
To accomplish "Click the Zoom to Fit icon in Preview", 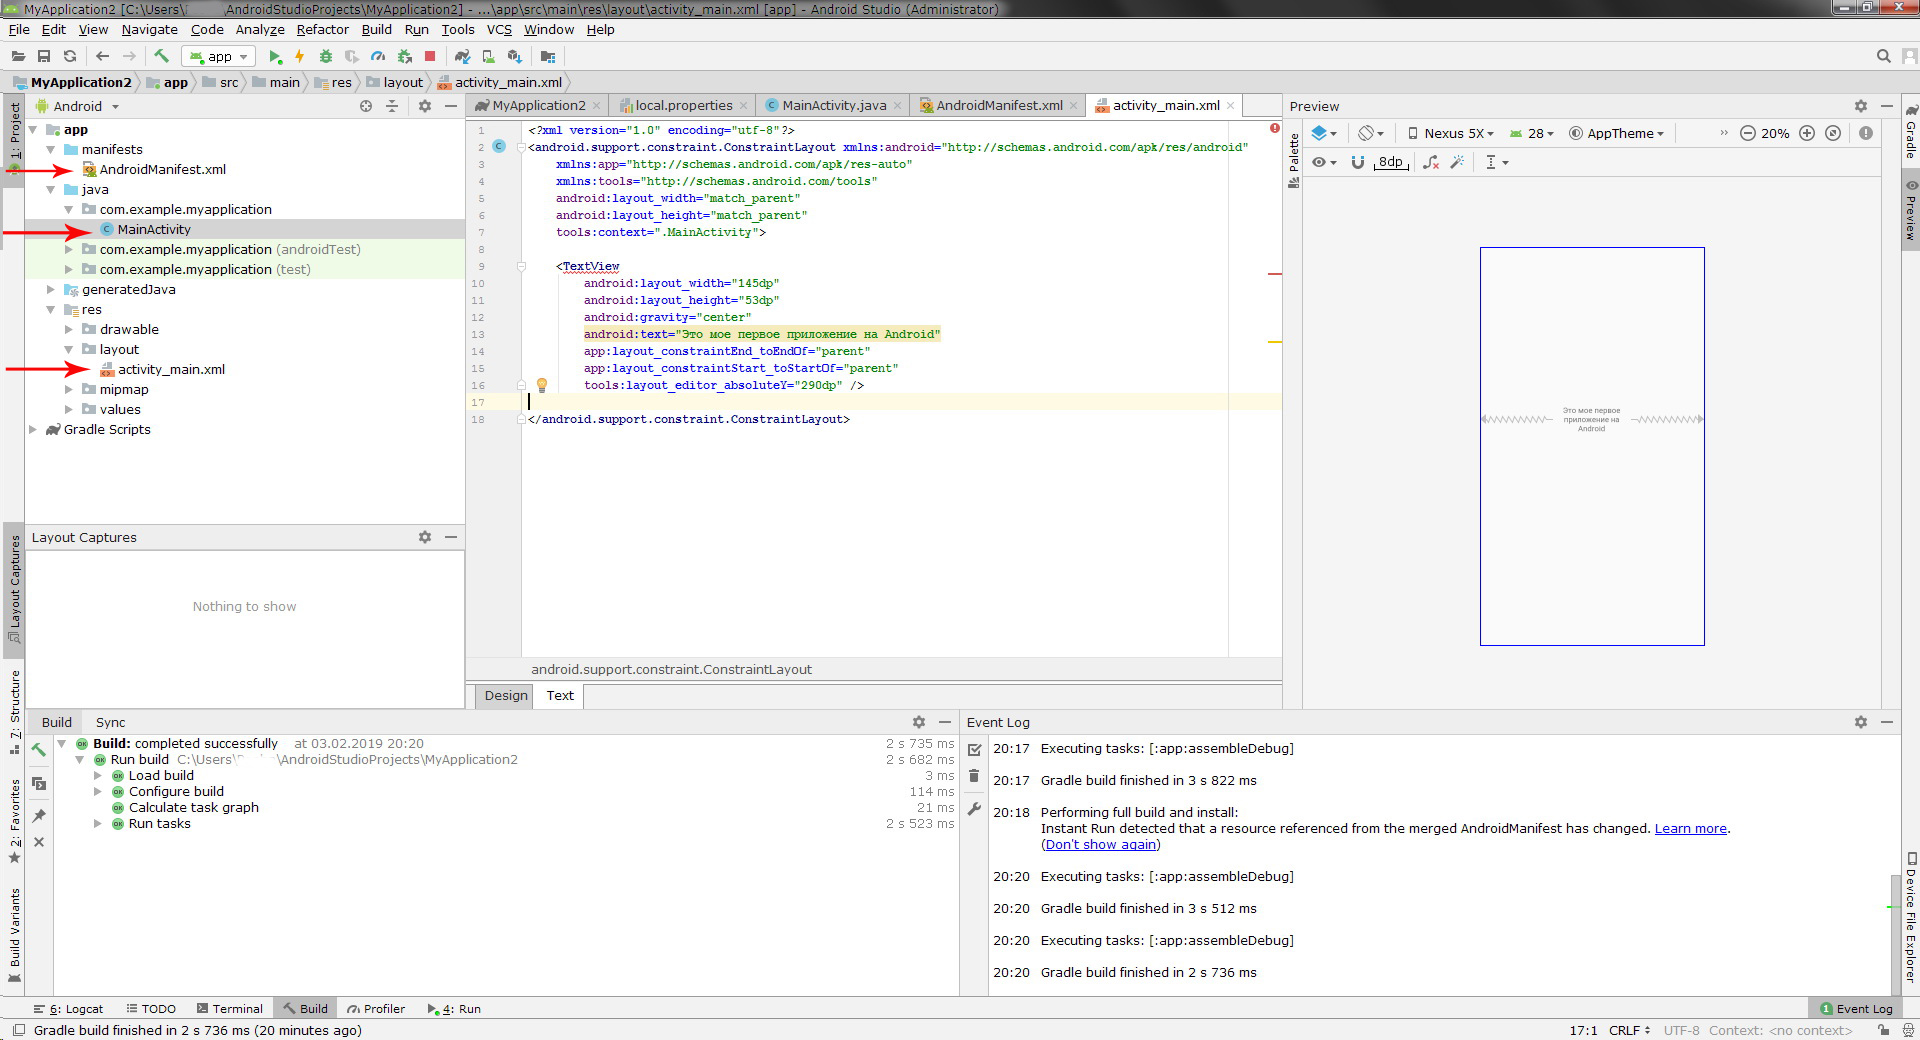I will [1833, 133].
